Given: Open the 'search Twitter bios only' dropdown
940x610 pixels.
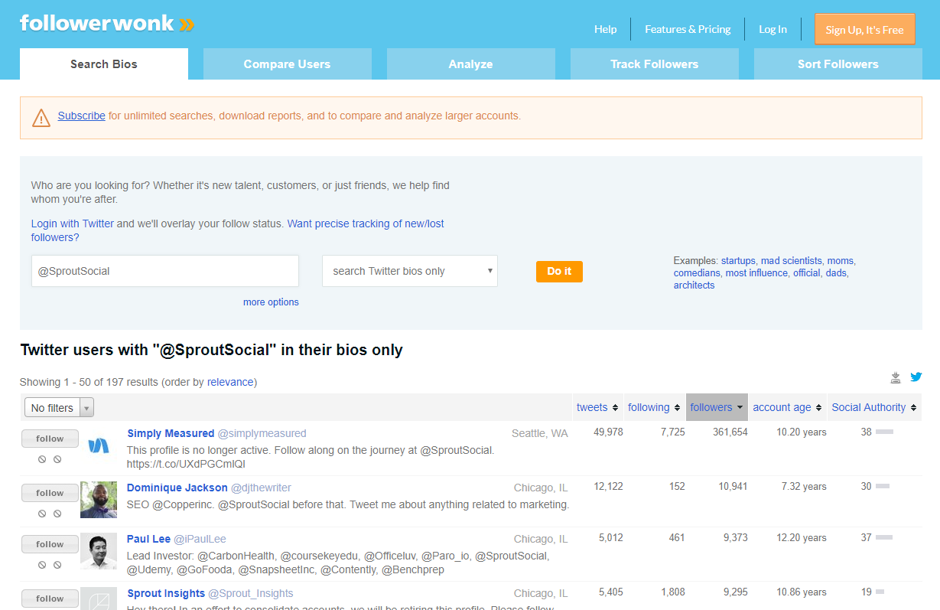Looking at the screenshot, I should pyautogui.click(x=410, y=271).
